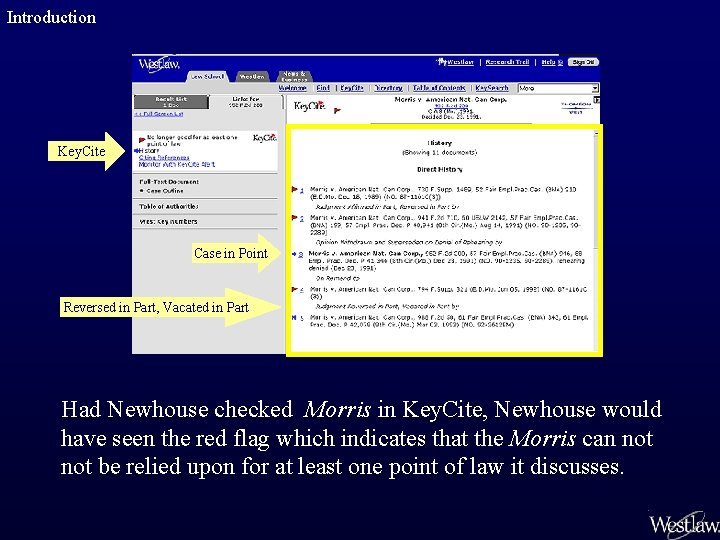720x540 pixels.
Task: Click the 'Direct History' heading text
Action: tap(439, 169)
